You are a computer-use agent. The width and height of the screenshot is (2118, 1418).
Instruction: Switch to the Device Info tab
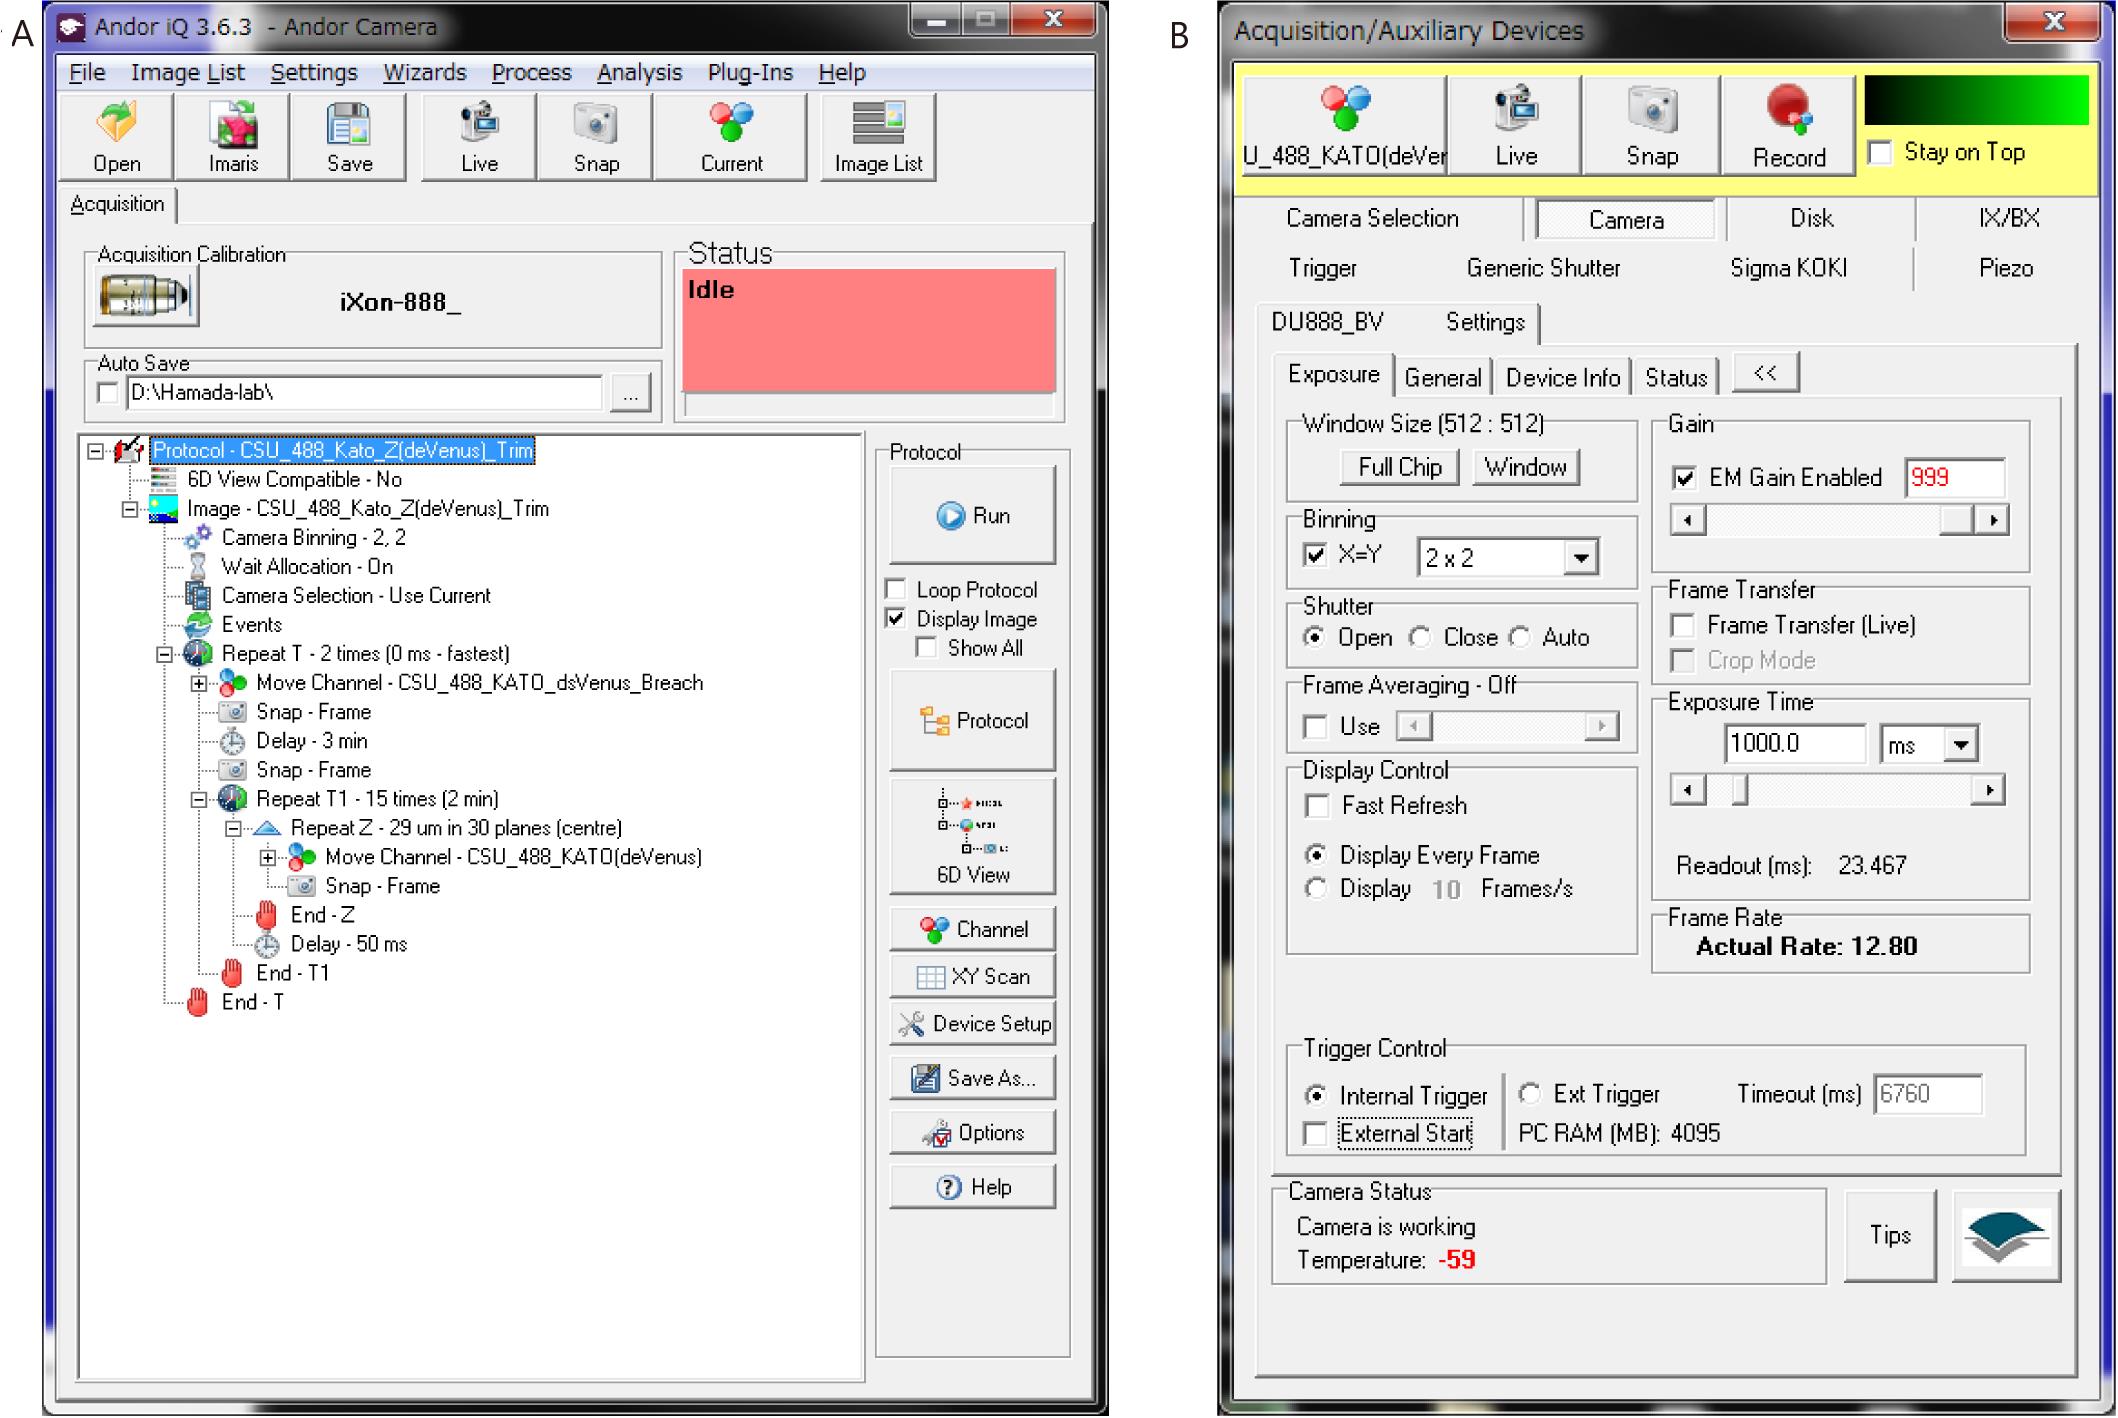click(1562, 378)
